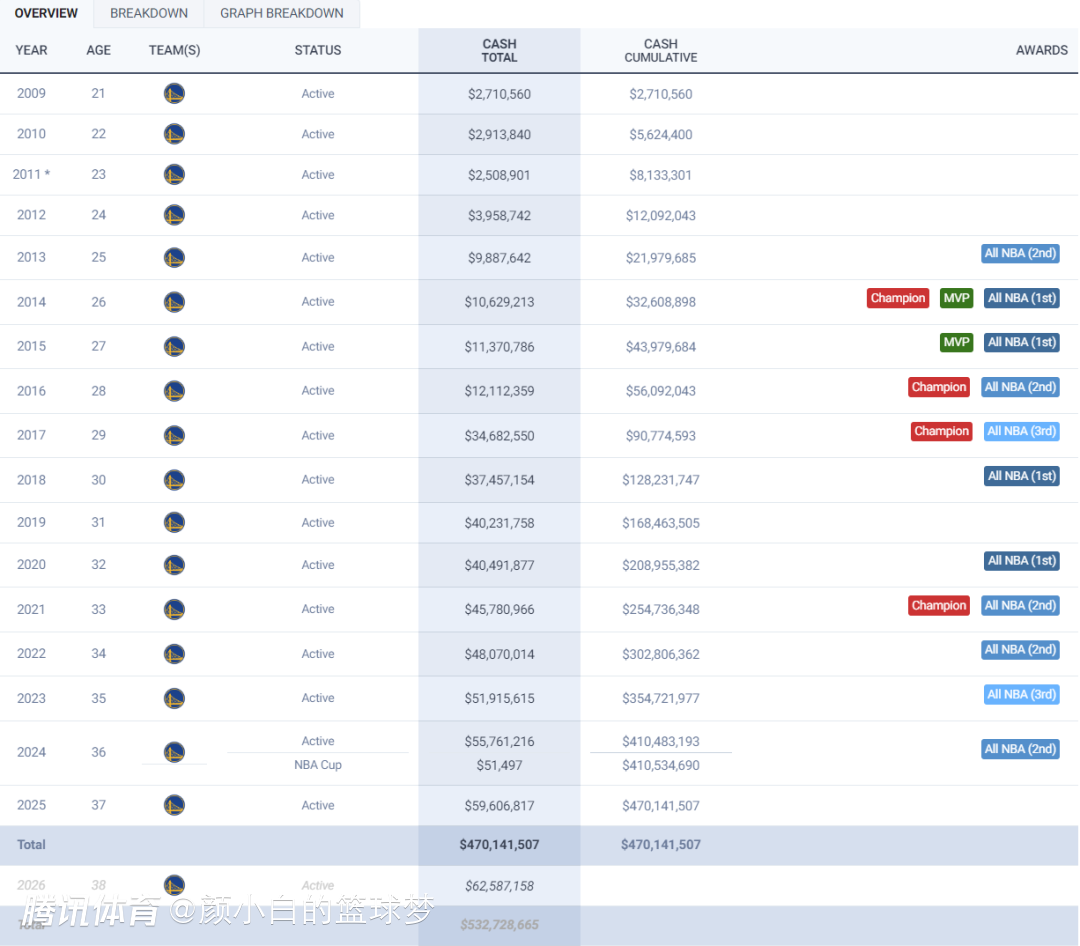Click the Warriors team logo in 2019 row
This screenshot has height=946, width=1080.
(x=174, y=522)
